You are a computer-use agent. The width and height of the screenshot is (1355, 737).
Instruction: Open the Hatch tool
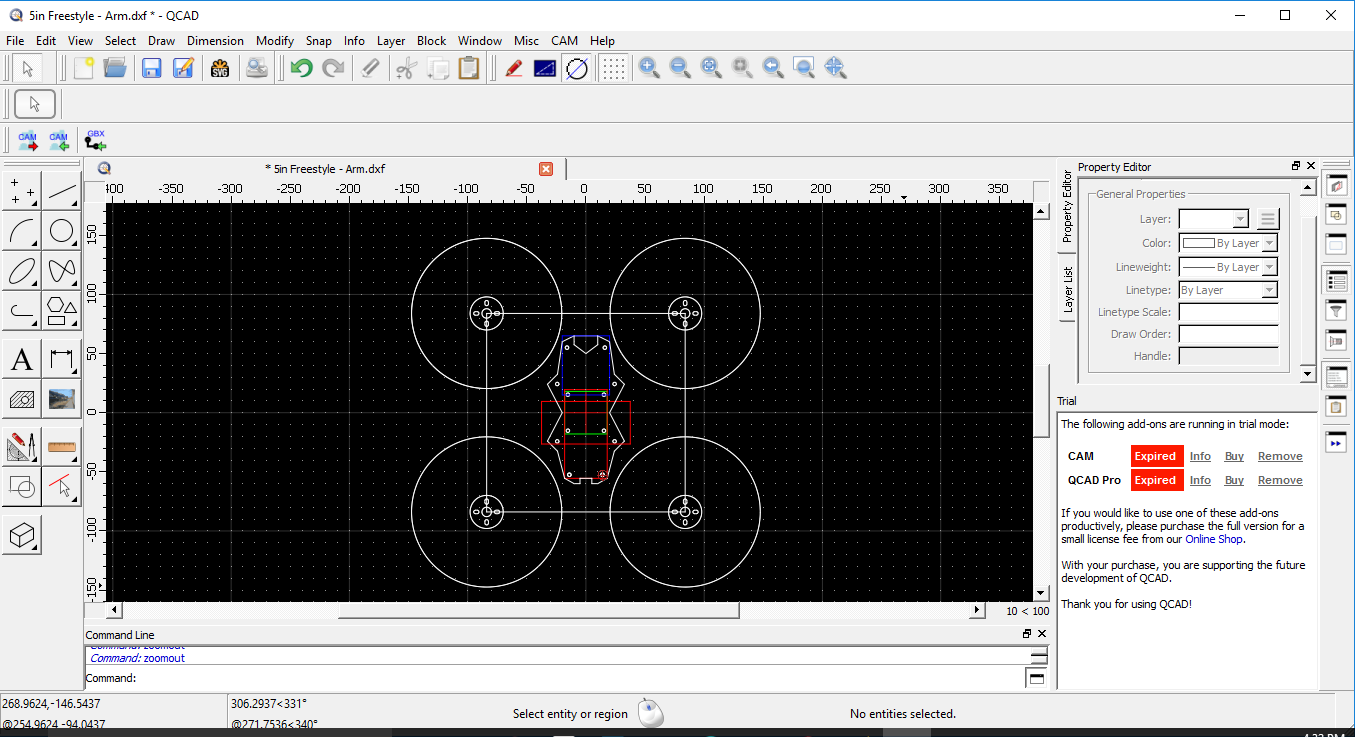click(21, 398)
